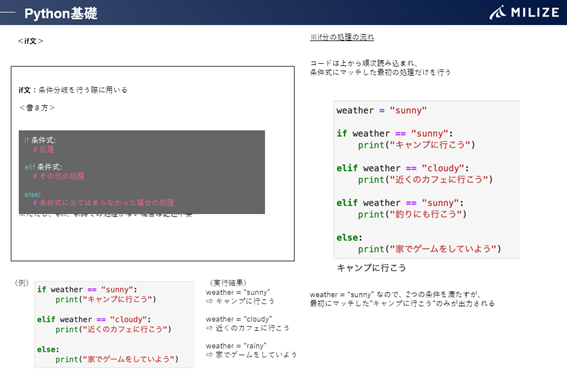Click 'if weather == "sunny":' in the example code
The image size is (567, 374).
[x=87, y=289]
